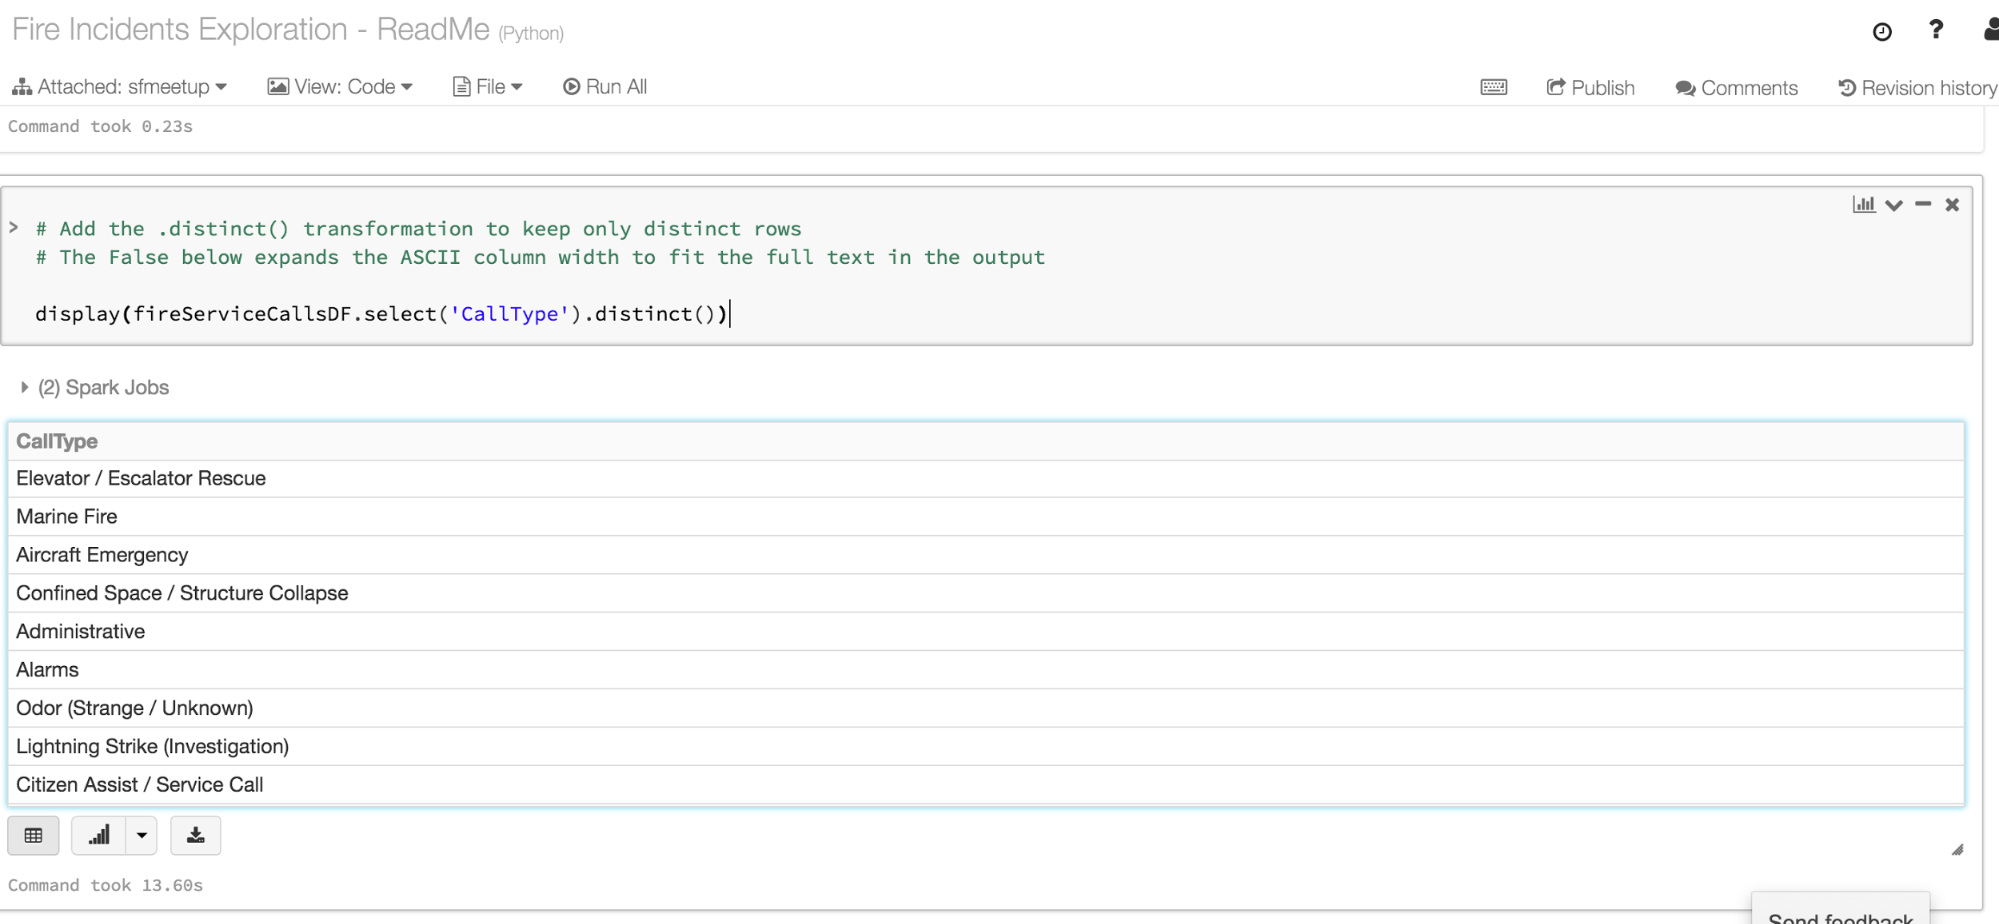Open the File menu

pos(488,87)
